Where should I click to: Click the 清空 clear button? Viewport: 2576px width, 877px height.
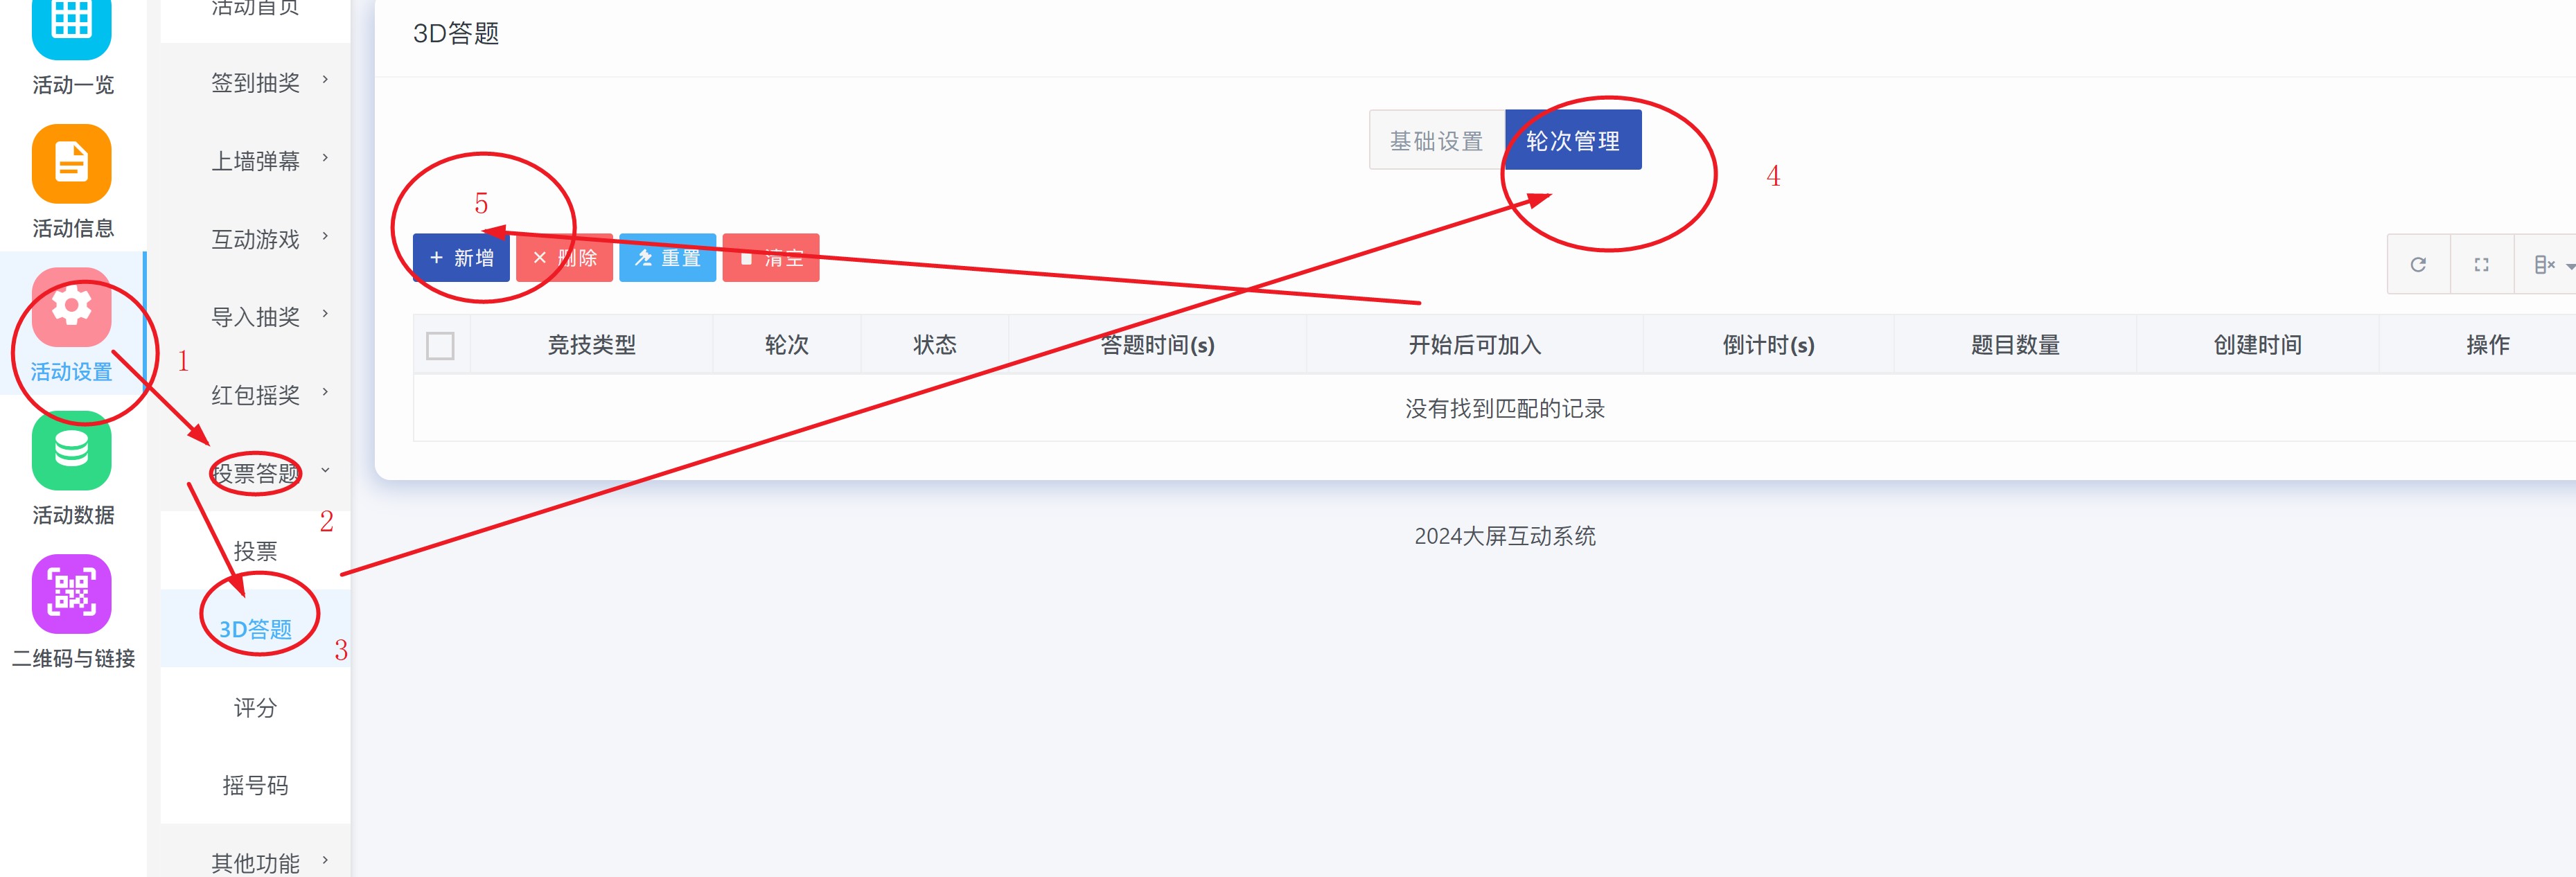[771, 258]
